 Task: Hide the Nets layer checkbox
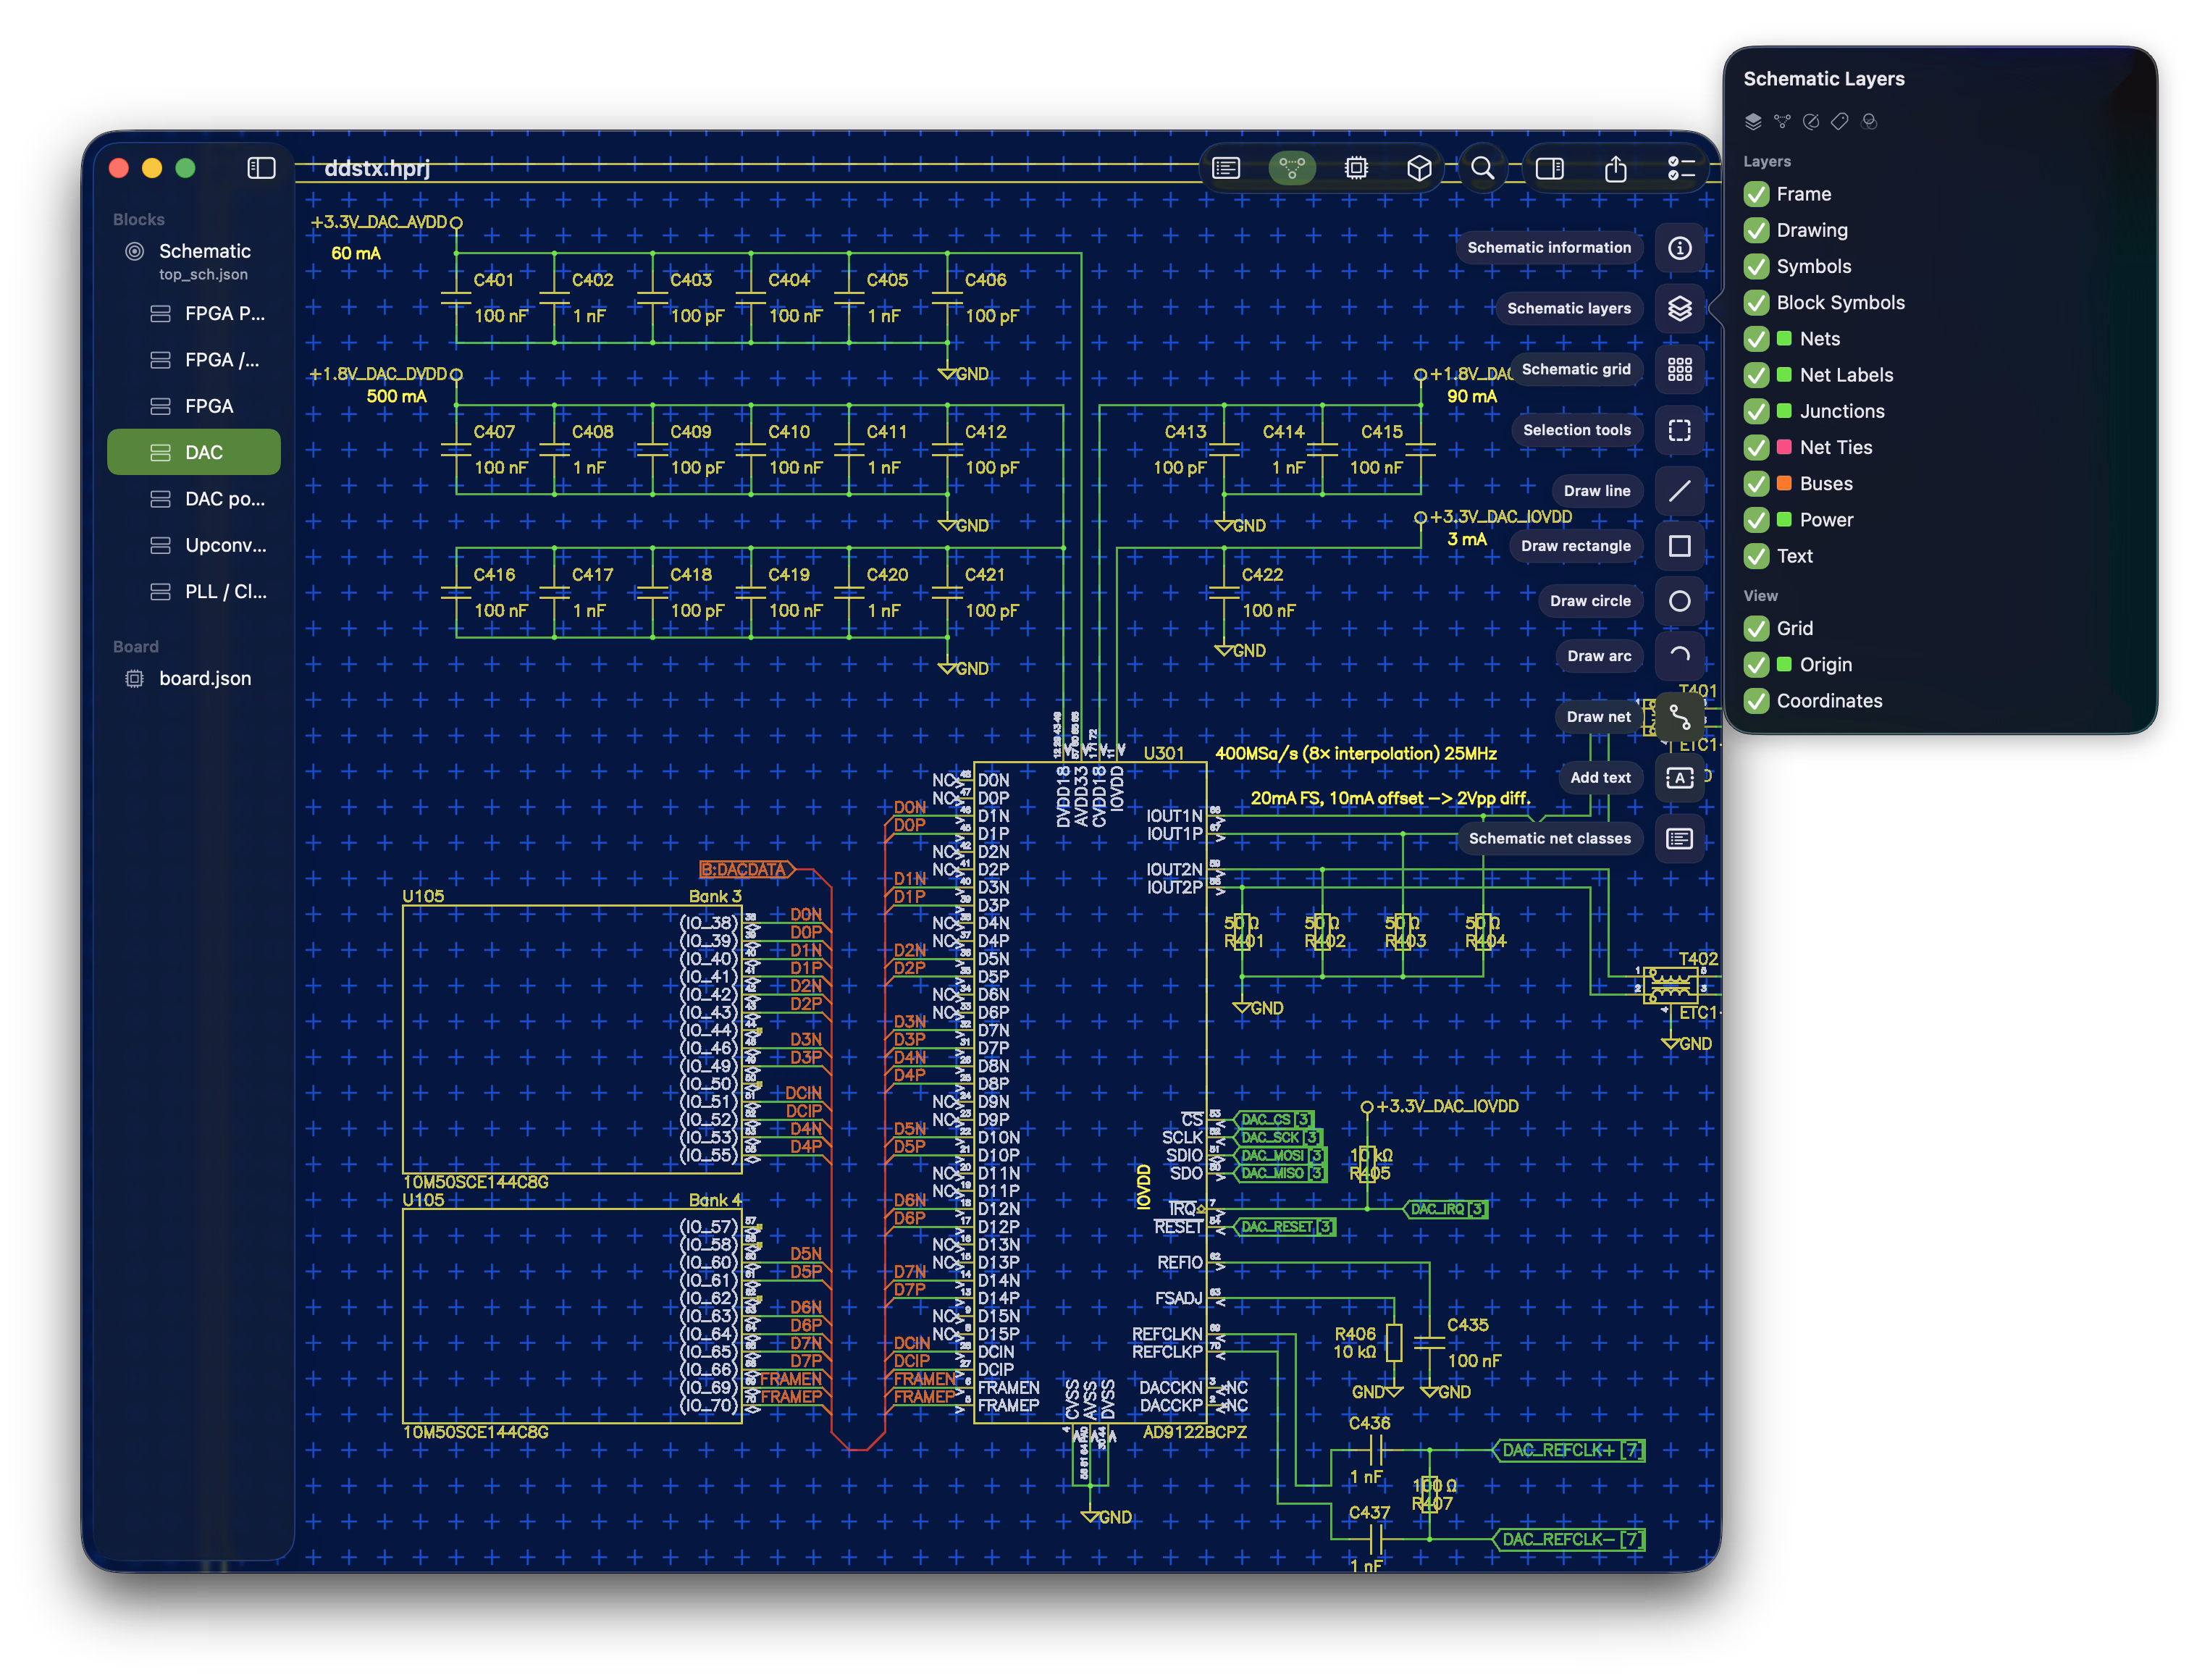point(1755,339)
